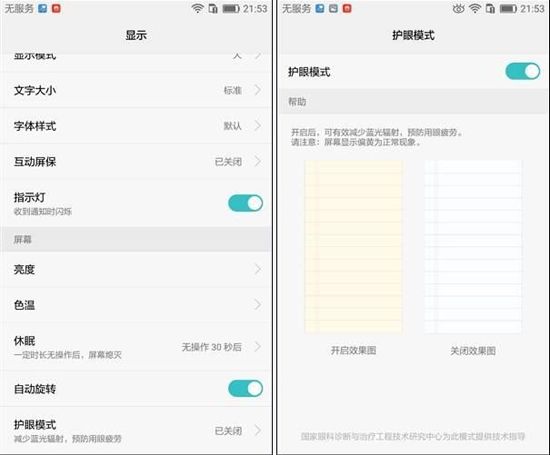Open 休眠 sleep timeout chevron
550x455 pixels.
click(258, 347)
